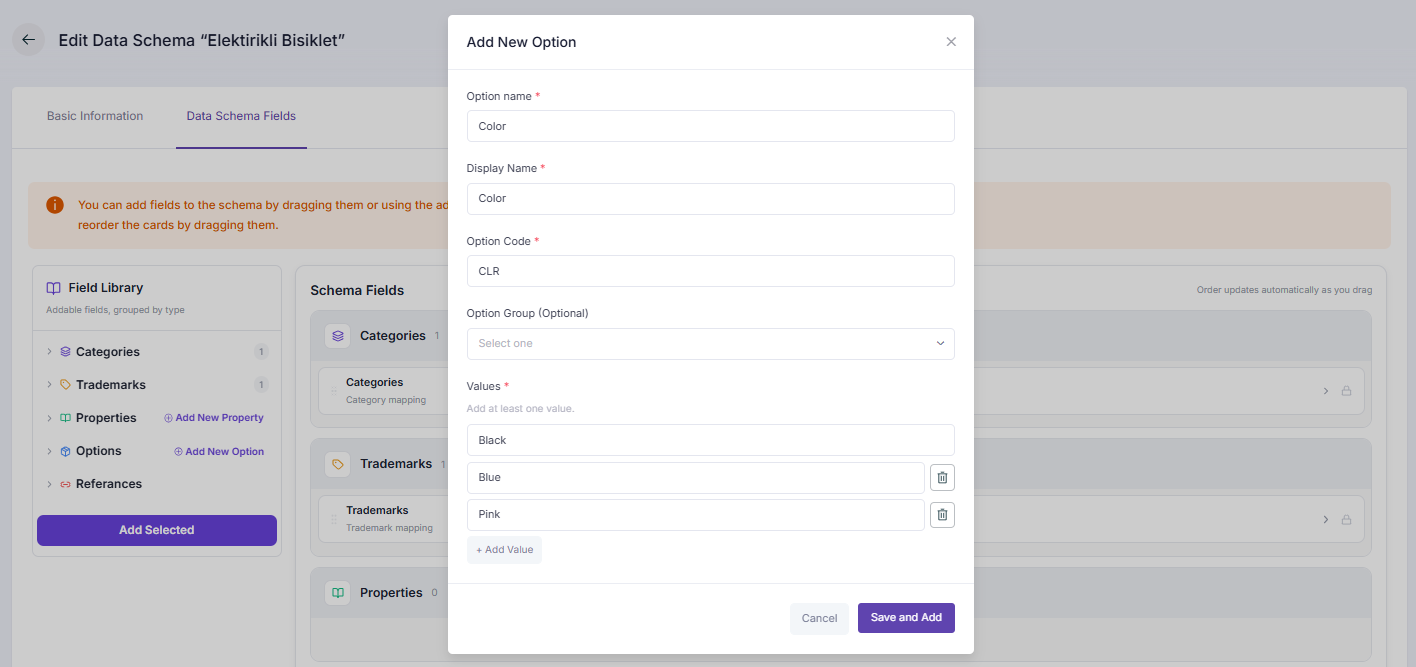Focus the Option Code field
The height and width of the screenshot is (667, 1416).
tap(710, 271)
